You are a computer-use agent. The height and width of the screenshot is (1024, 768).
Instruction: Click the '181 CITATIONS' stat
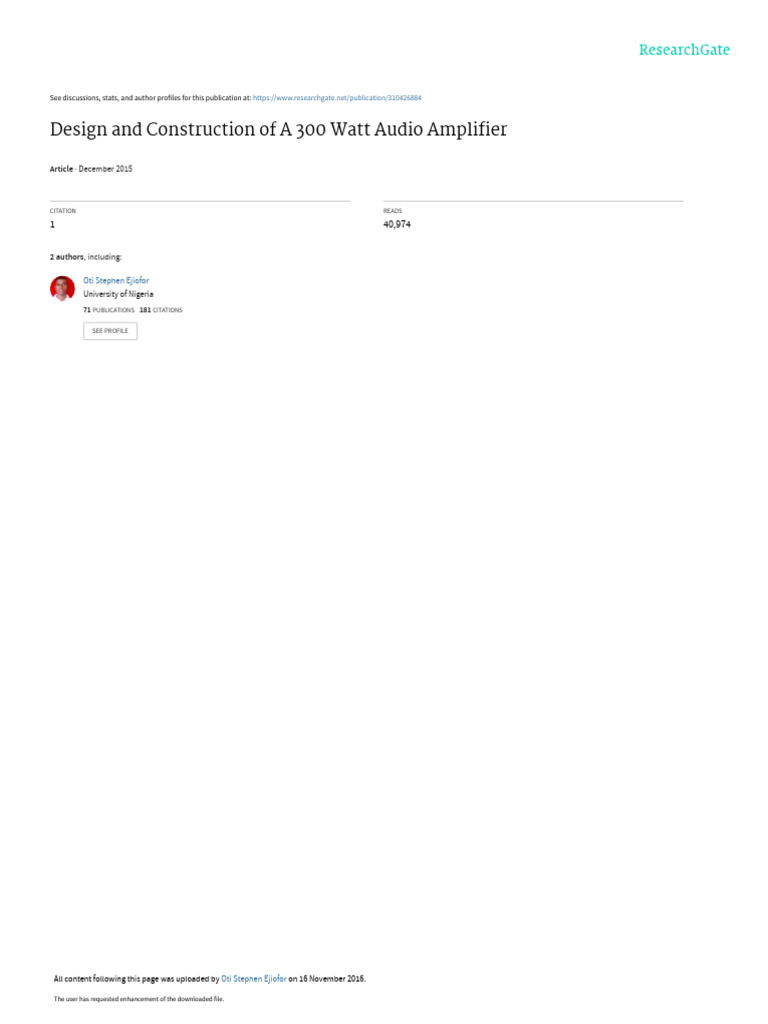[161, 310]
